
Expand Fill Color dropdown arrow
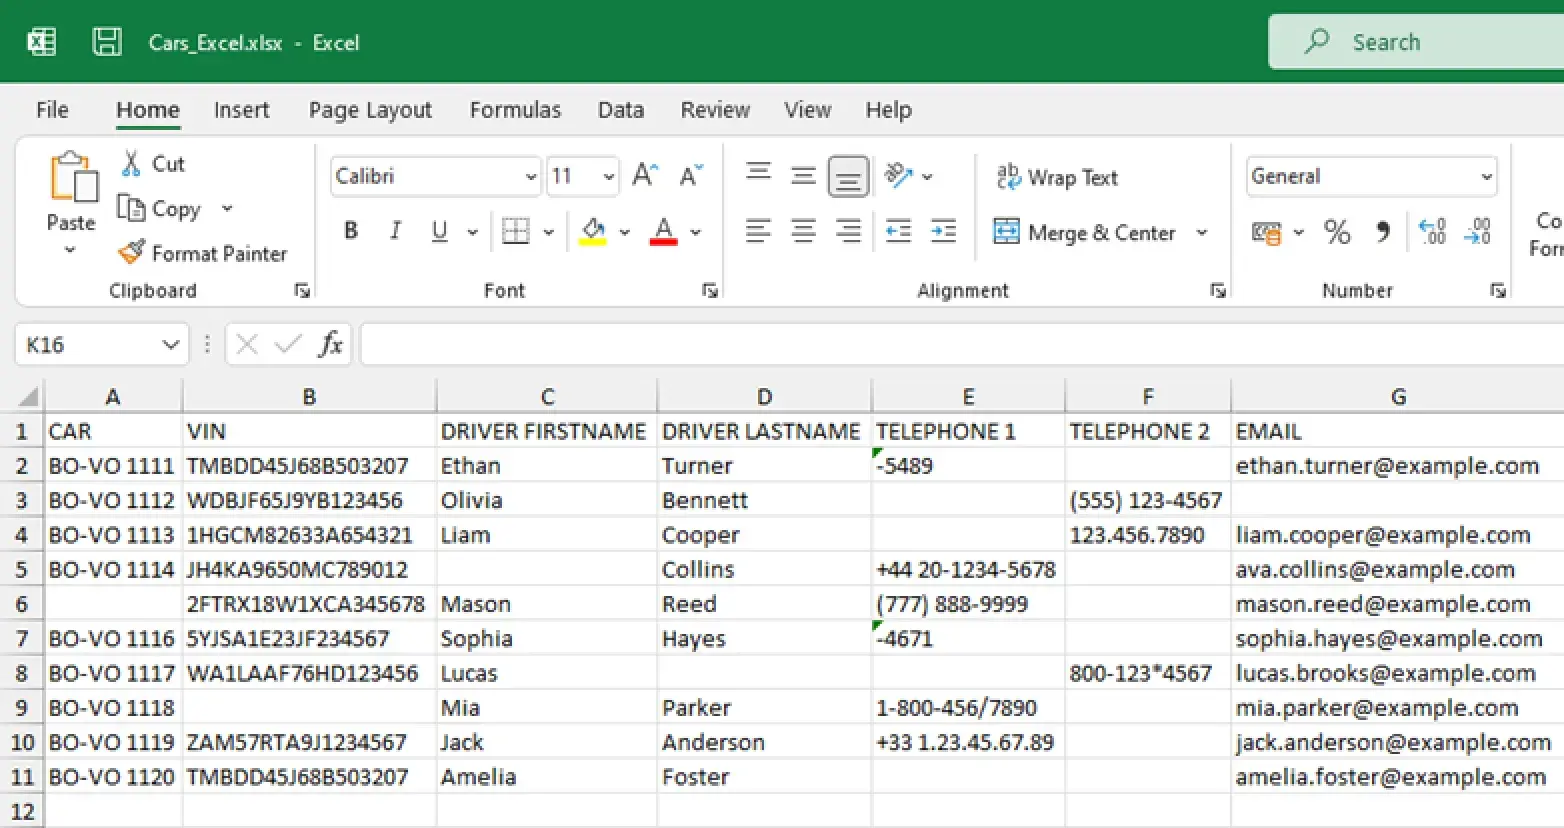coord(625,232)
